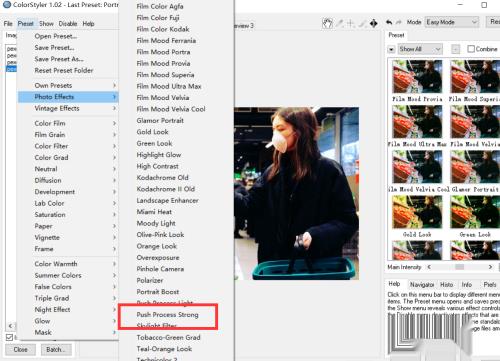The height and width of the screenshot is (361, 500).
Task: Click the greyed eyedropper tool icon
Action: [x=340, y=23]
